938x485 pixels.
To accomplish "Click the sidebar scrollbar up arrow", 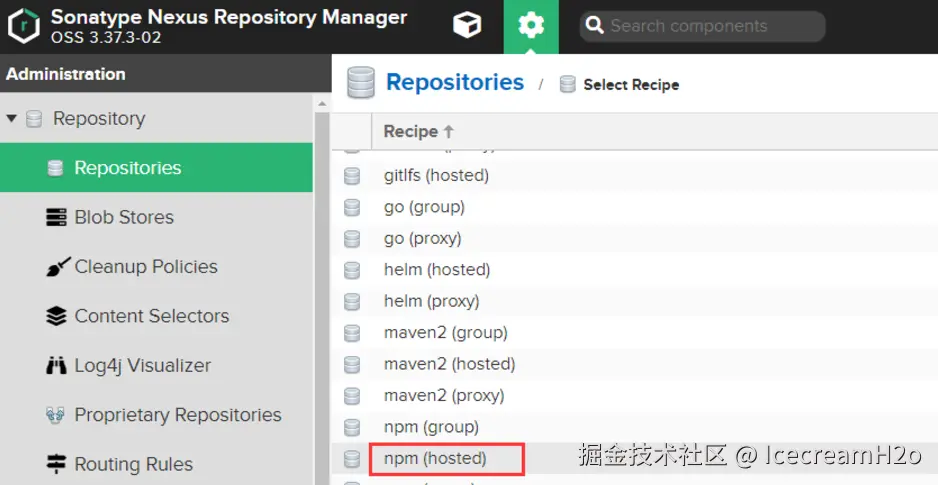I will pos(322,103).
